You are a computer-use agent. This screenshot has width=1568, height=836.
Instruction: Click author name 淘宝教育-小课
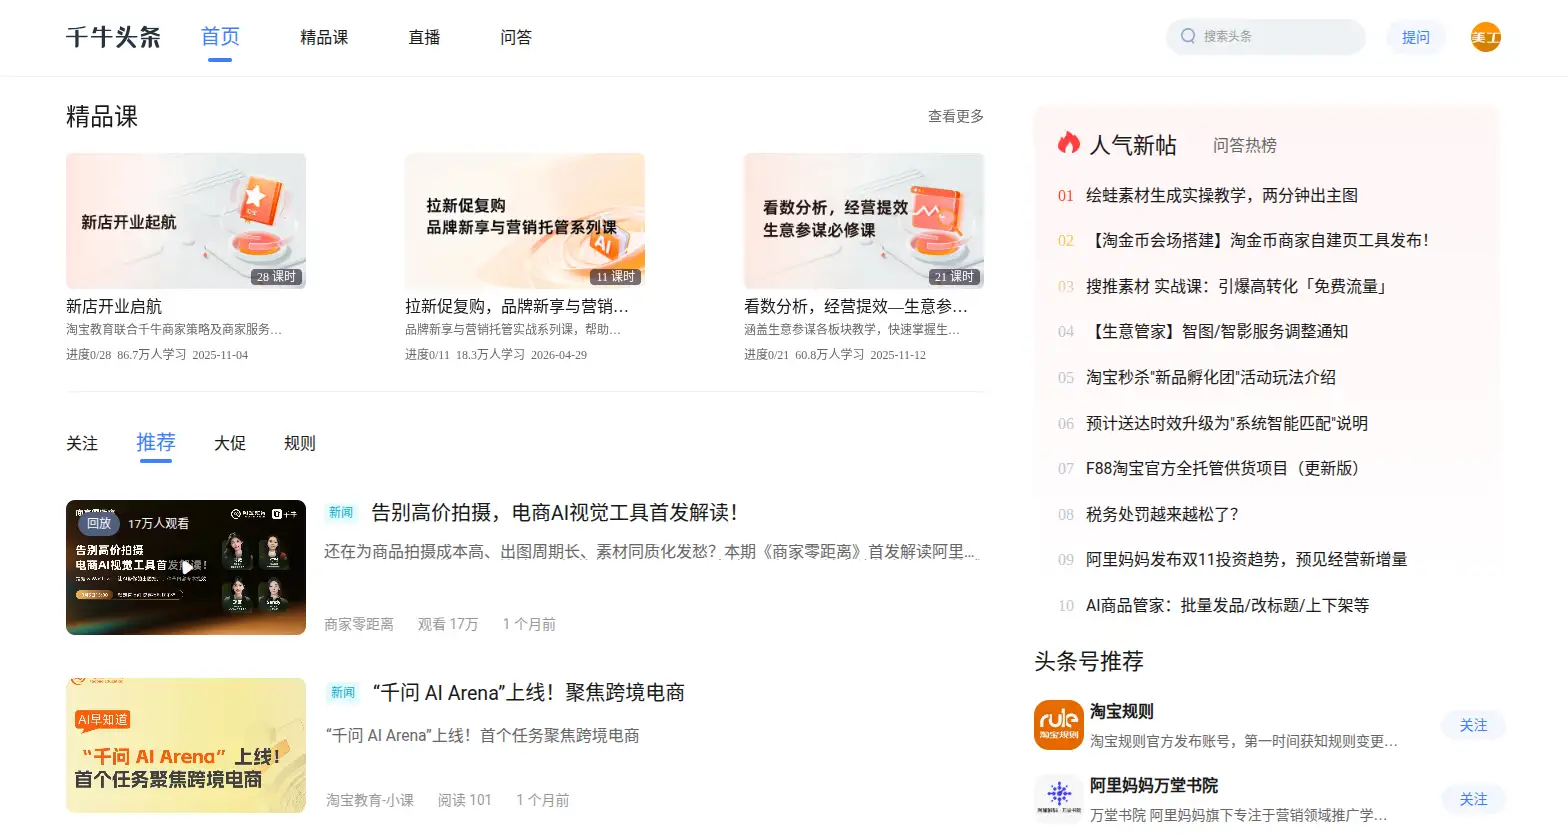pos(370,800)
